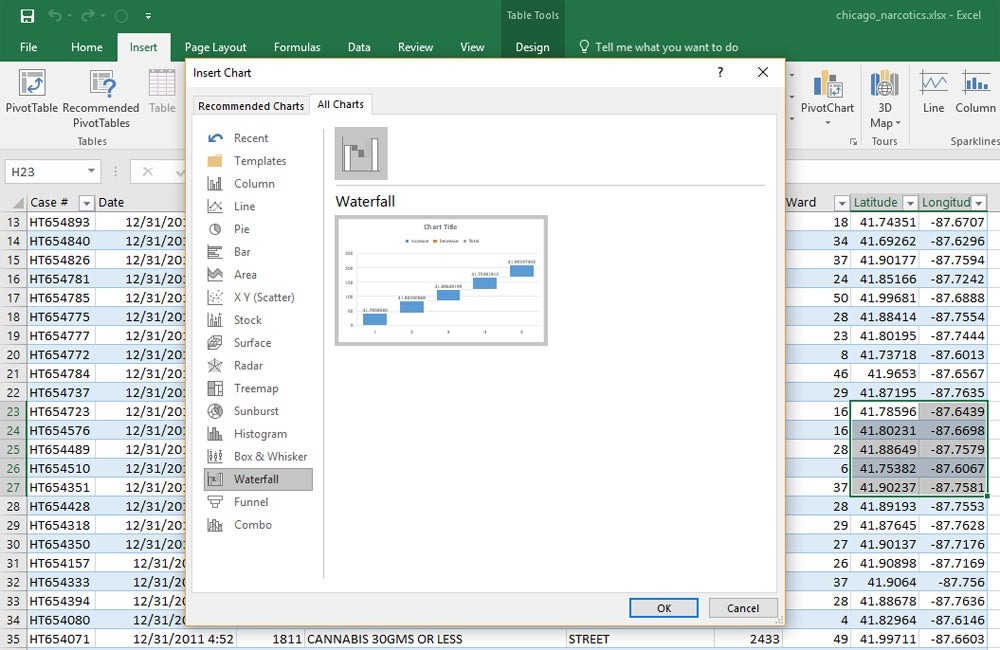Pick the Treemap chart type

pyautogui.click(x=255, y=388)
